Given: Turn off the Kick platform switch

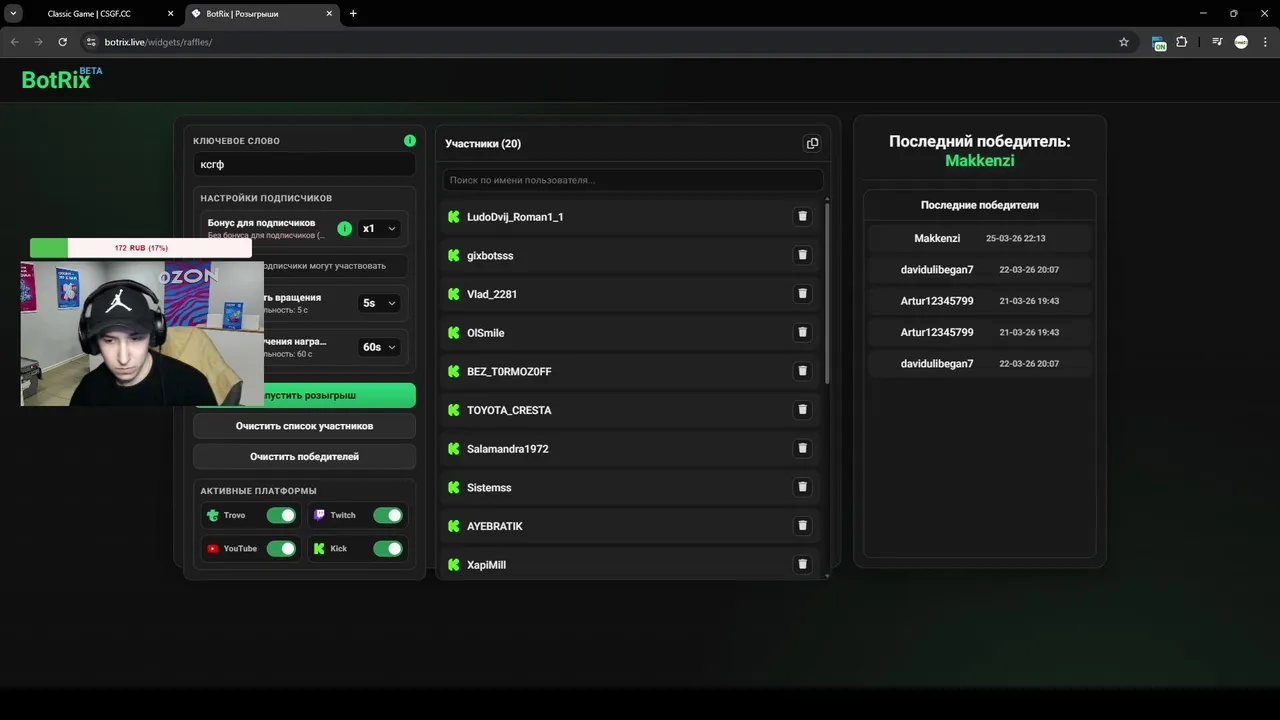Looking at the screenshot, I should [x=388, y=548].
